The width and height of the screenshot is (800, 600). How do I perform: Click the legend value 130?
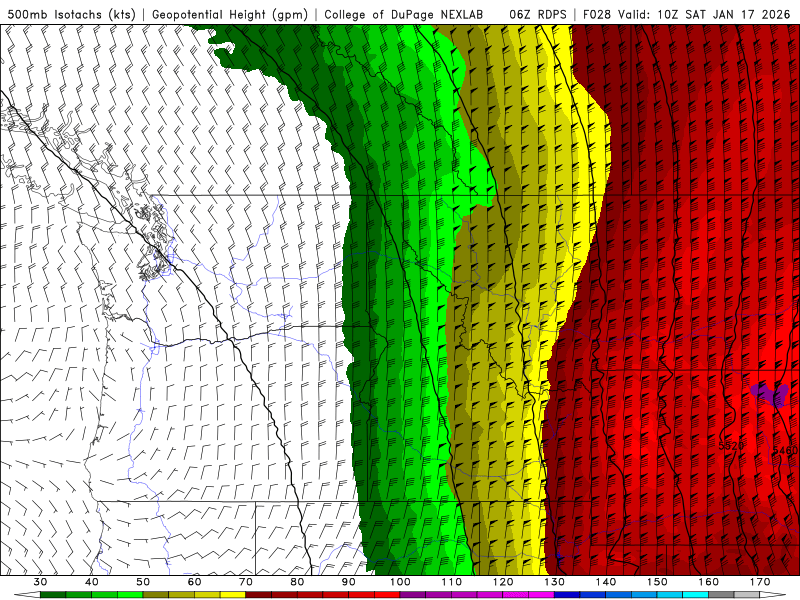(555, 582)
